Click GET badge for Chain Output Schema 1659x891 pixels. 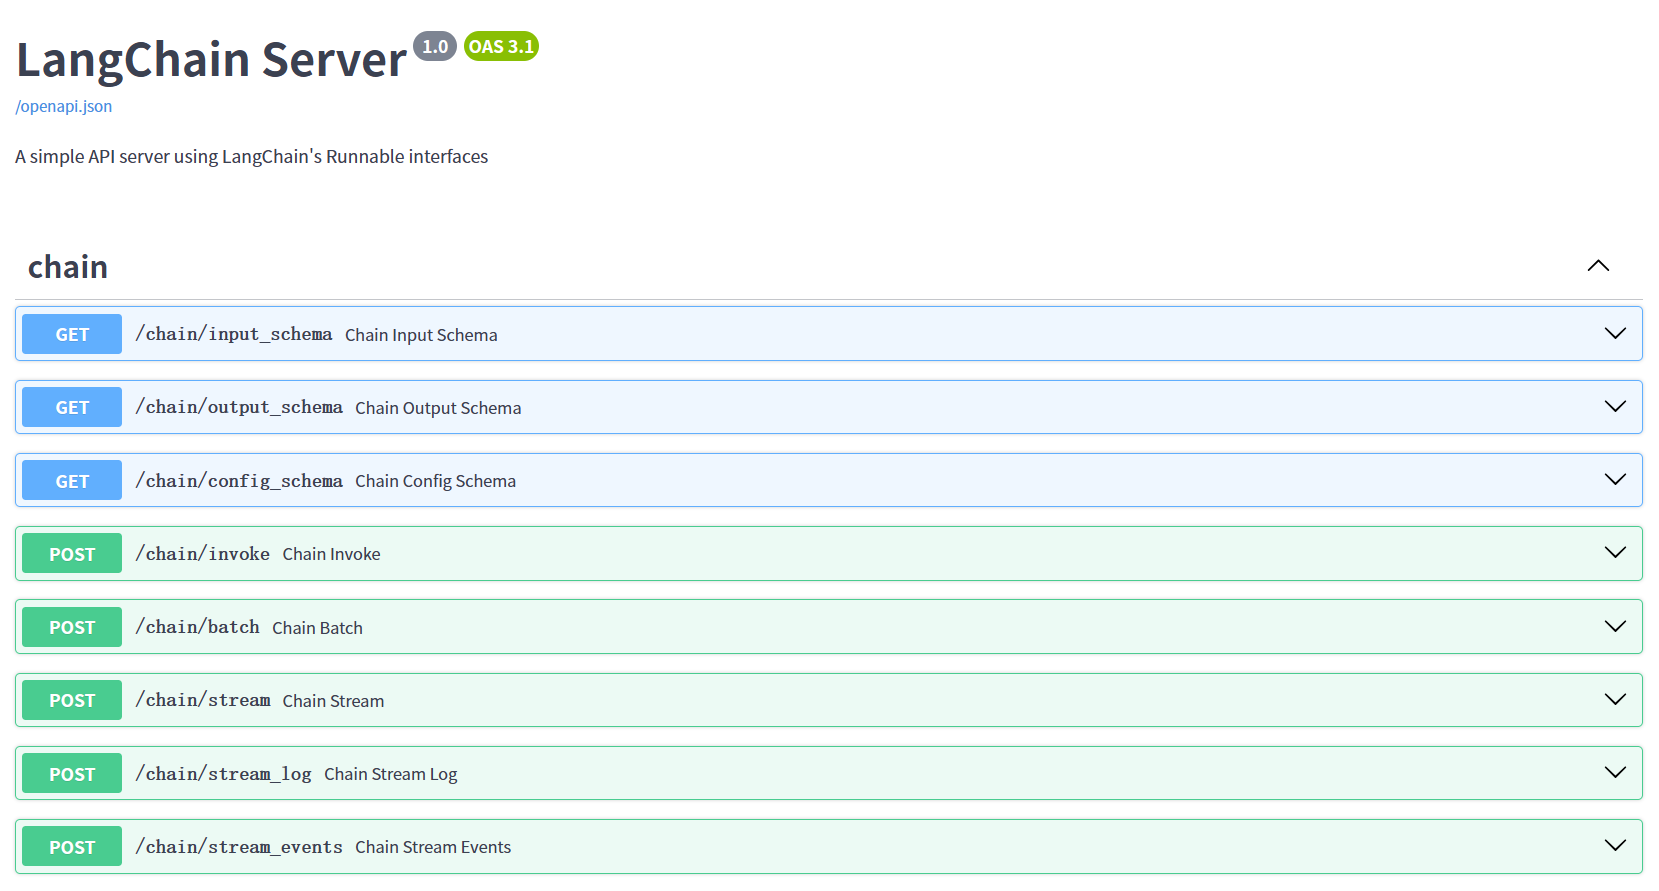72,407
